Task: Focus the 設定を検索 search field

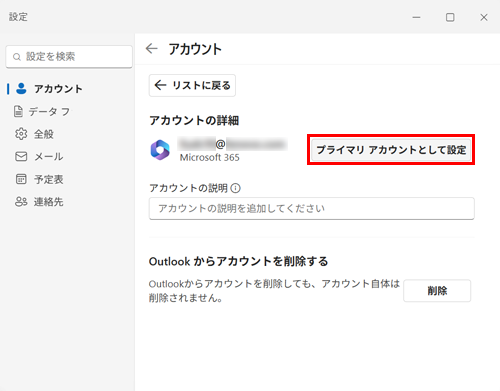Action: click(69, 57)
